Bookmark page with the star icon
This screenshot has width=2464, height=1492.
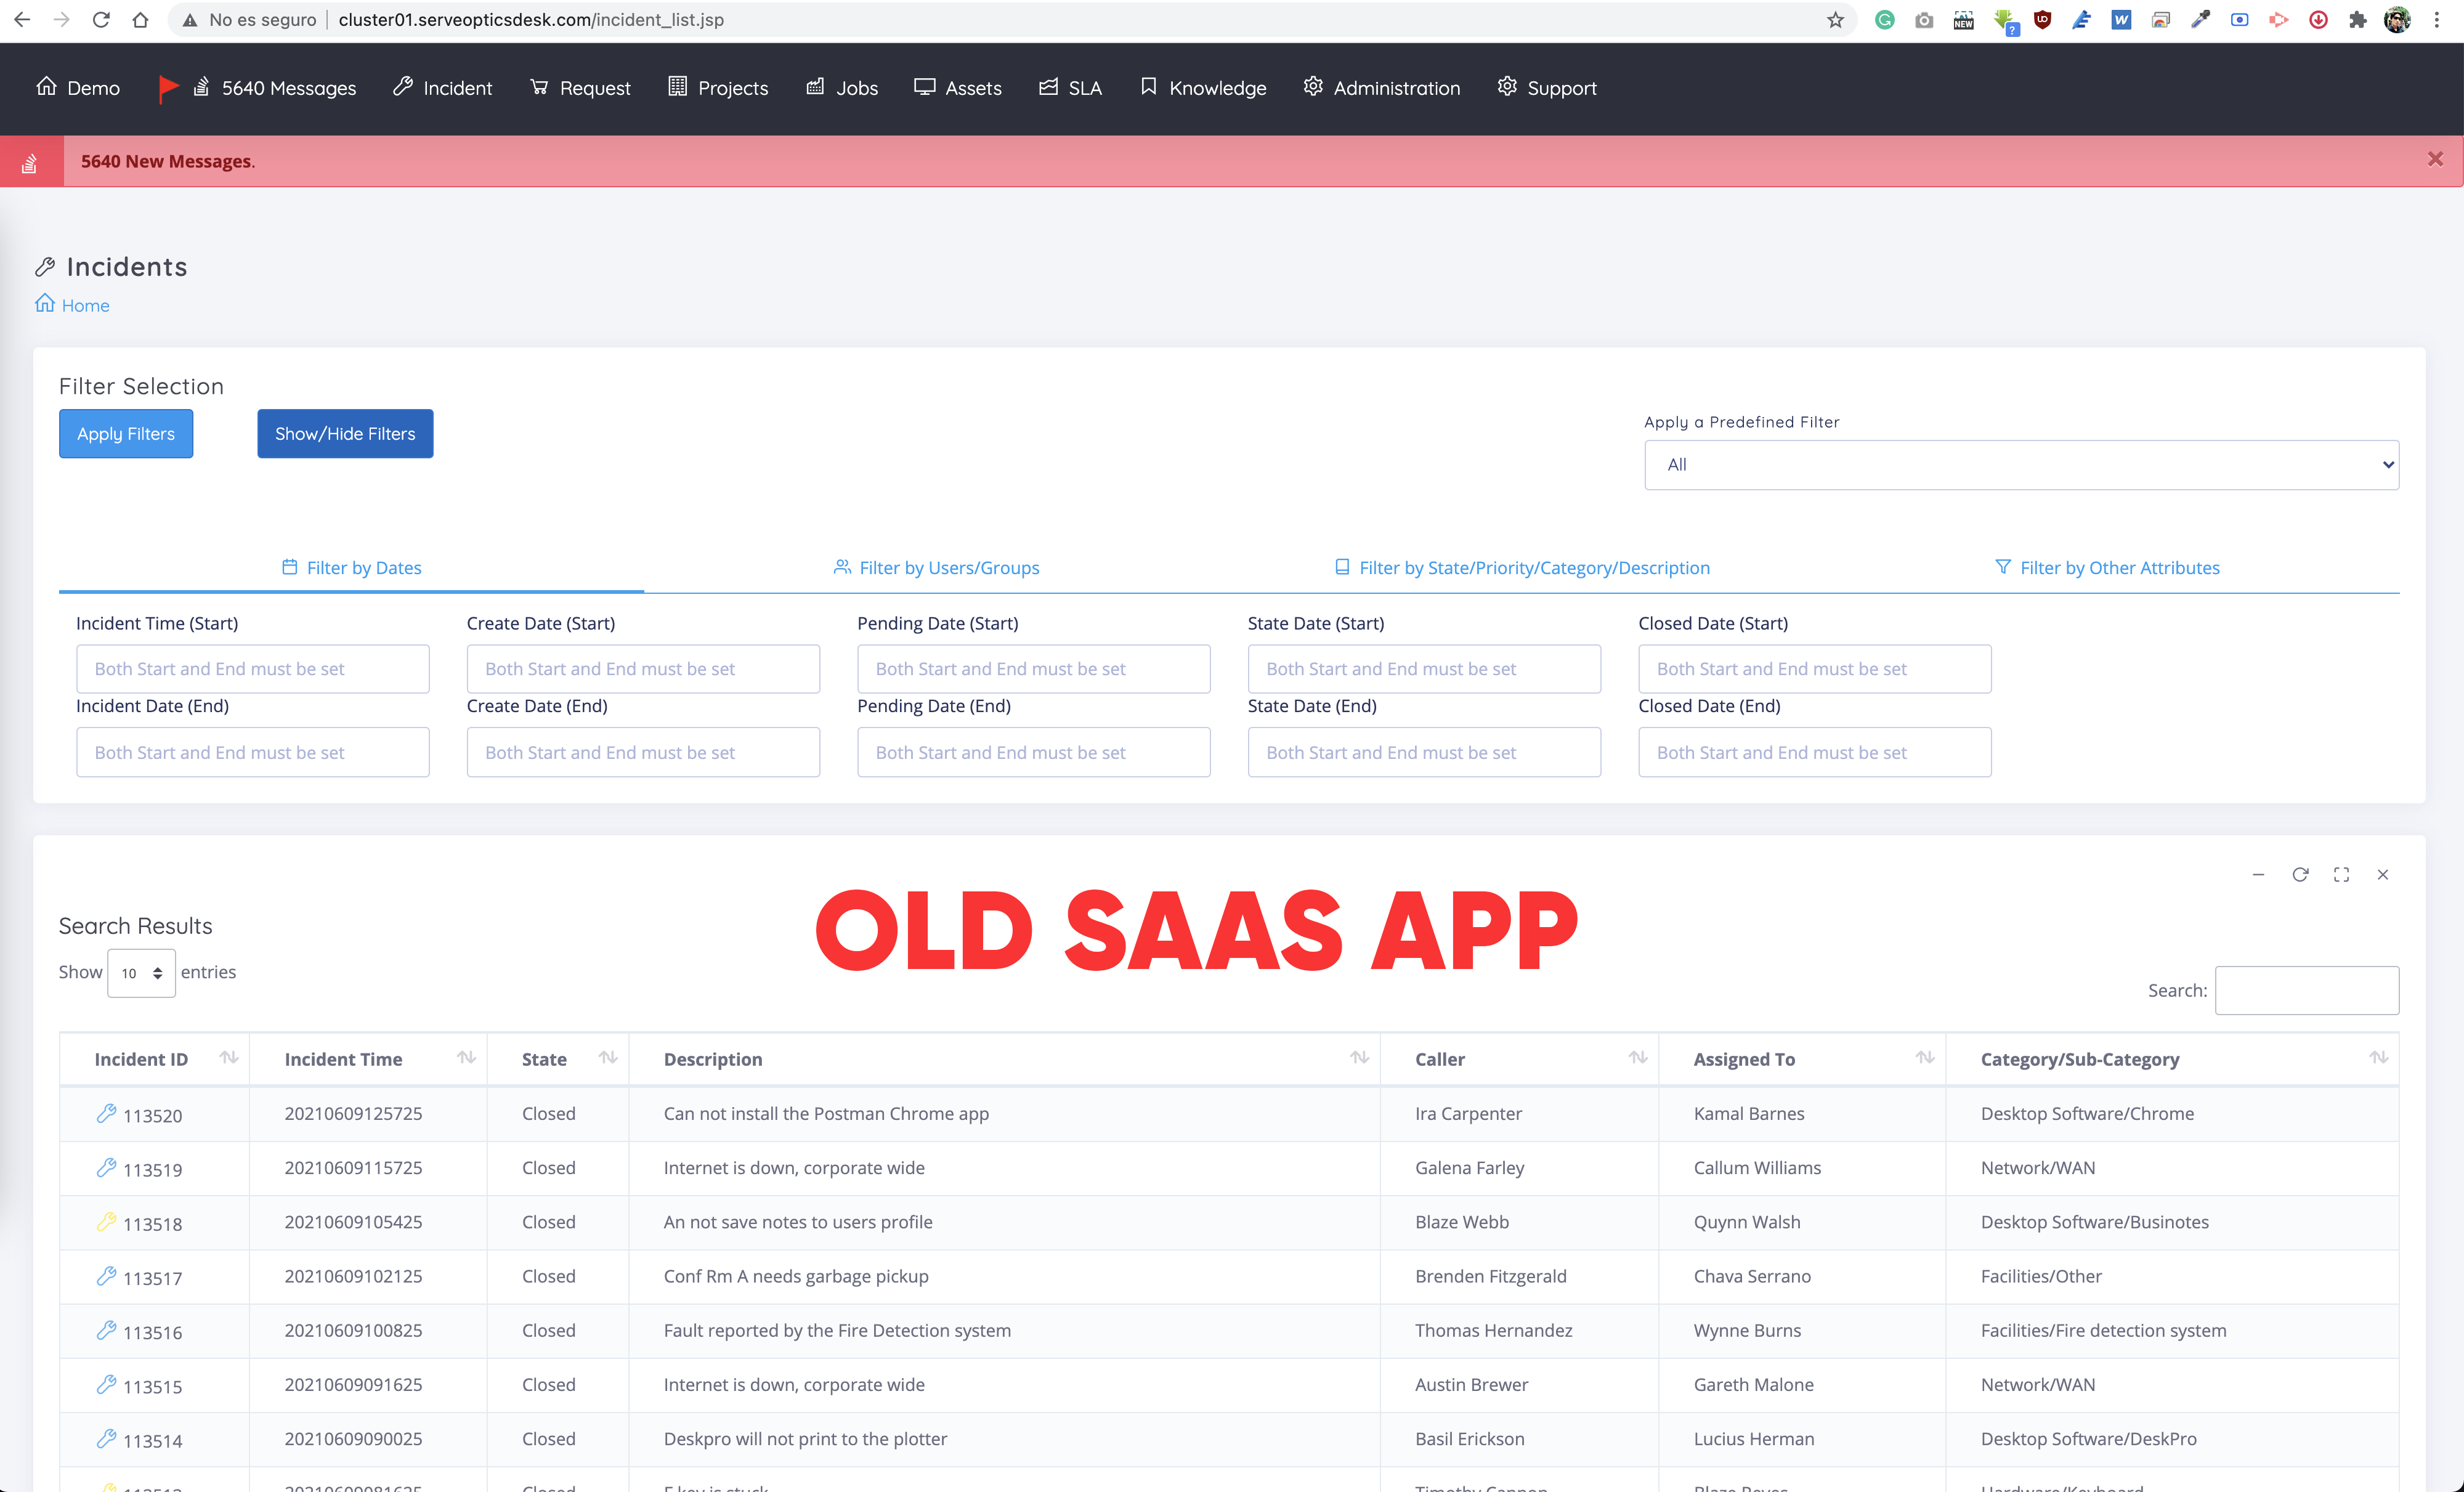pos(1835,20)
